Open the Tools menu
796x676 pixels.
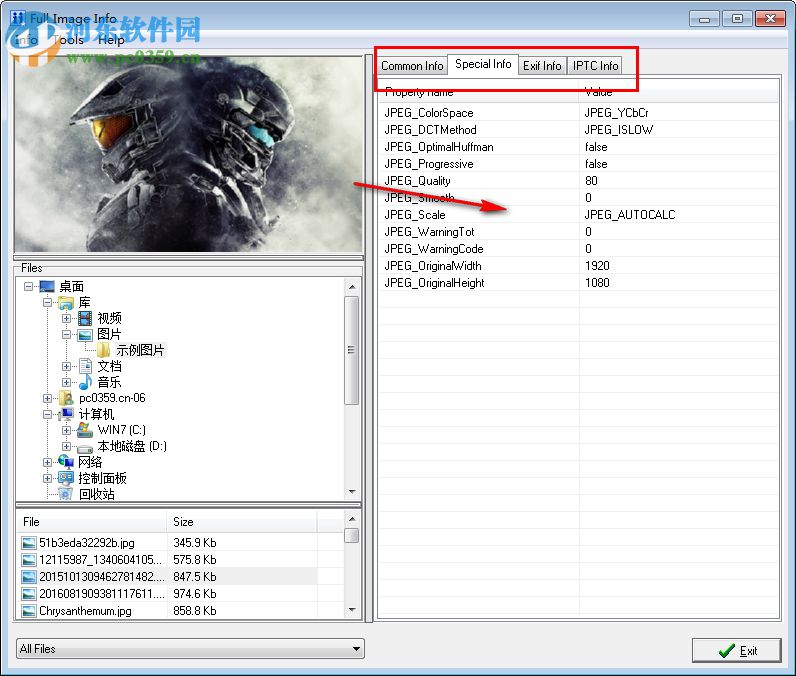click(x=68, y=40)
